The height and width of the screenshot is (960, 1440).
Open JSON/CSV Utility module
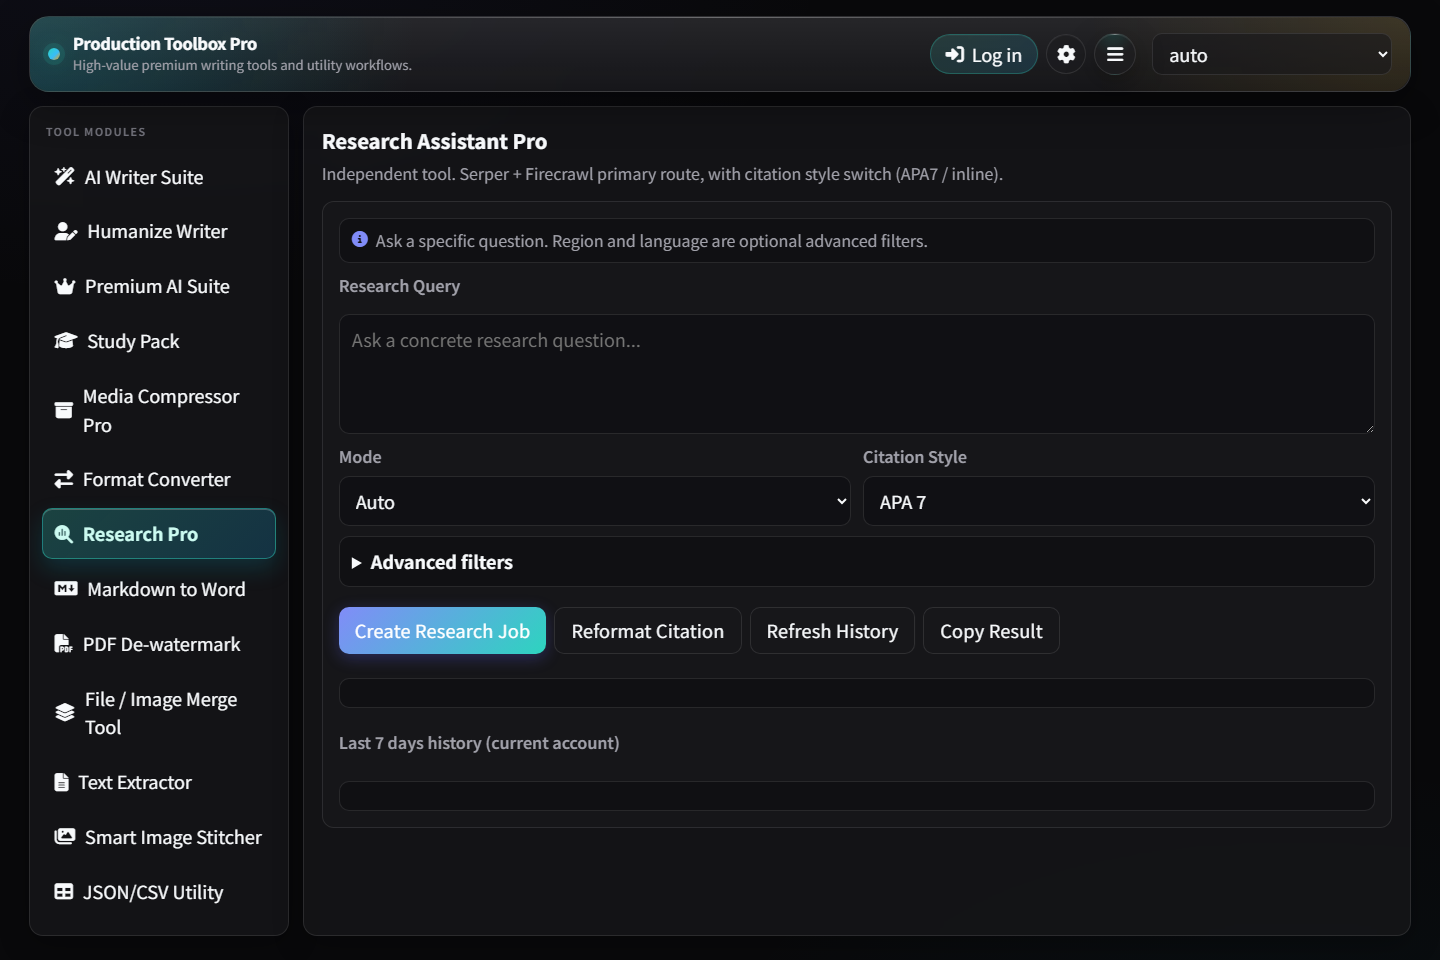coord(159,892)
